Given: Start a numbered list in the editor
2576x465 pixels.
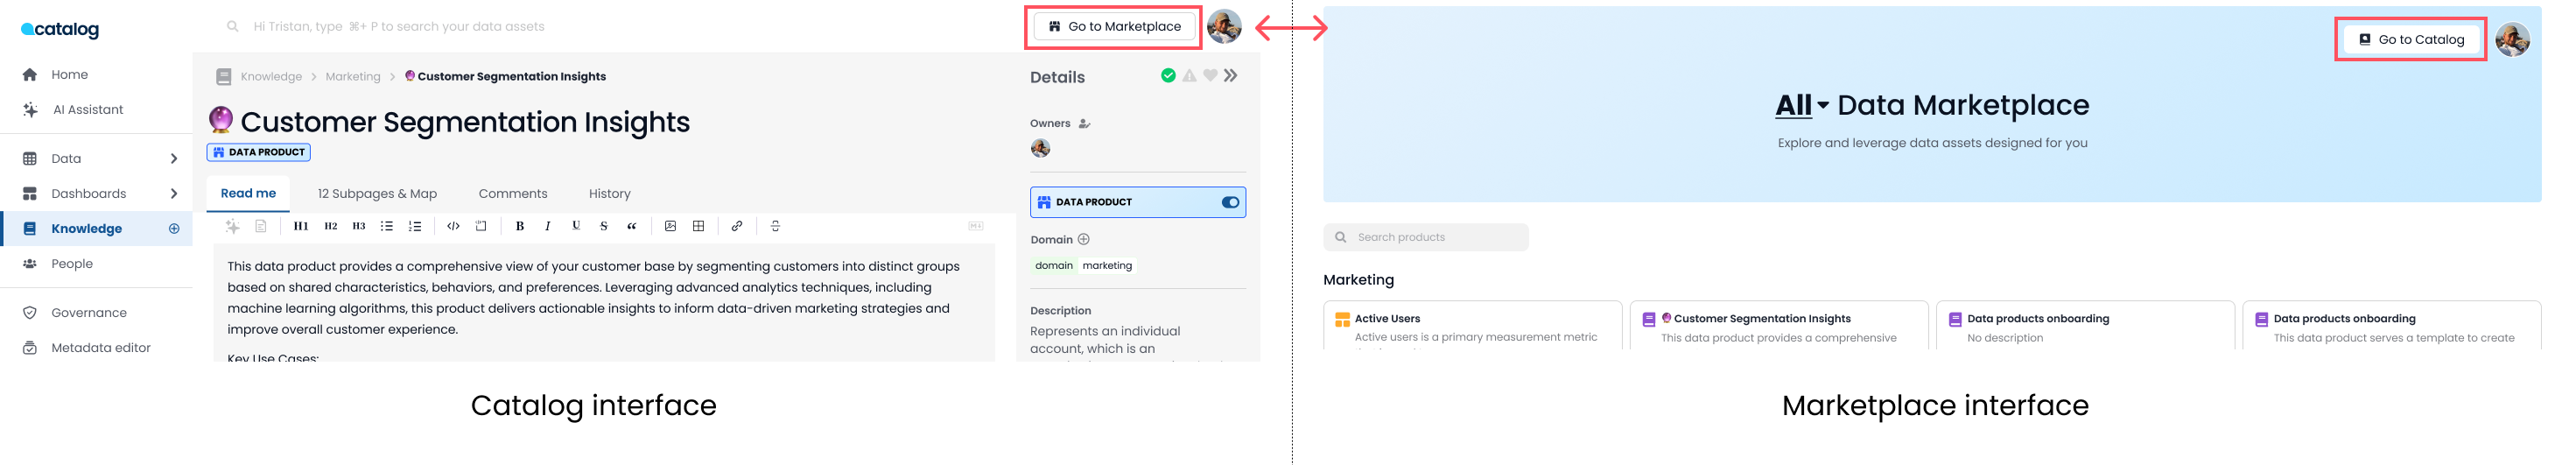Looking at the screenshot, I should [415, 226].
